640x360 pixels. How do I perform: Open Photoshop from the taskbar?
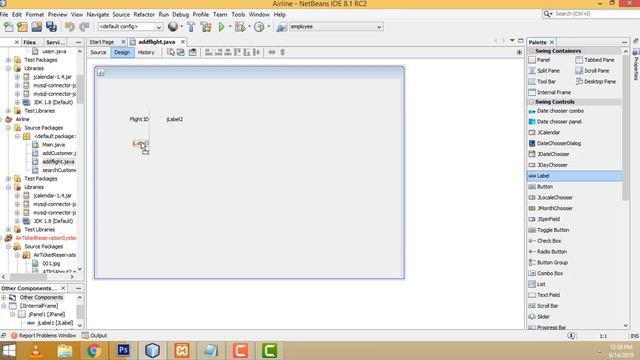coord(123,350)
